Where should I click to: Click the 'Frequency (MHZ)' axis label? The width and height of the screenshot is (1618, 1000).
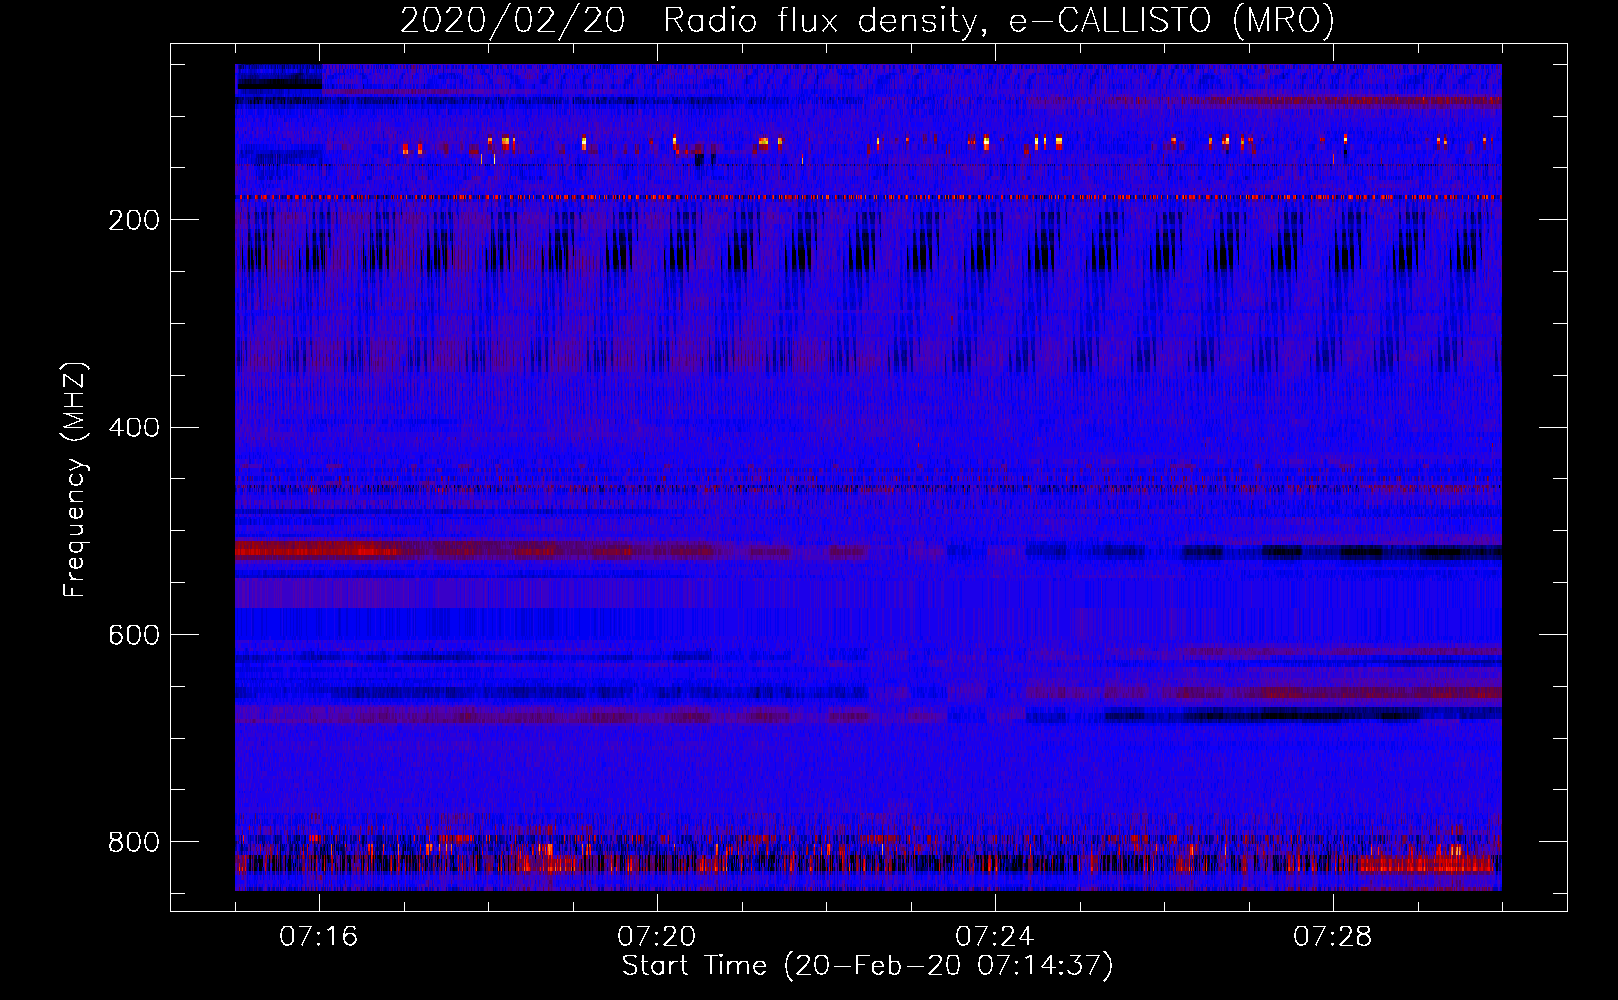click(75, 479)
